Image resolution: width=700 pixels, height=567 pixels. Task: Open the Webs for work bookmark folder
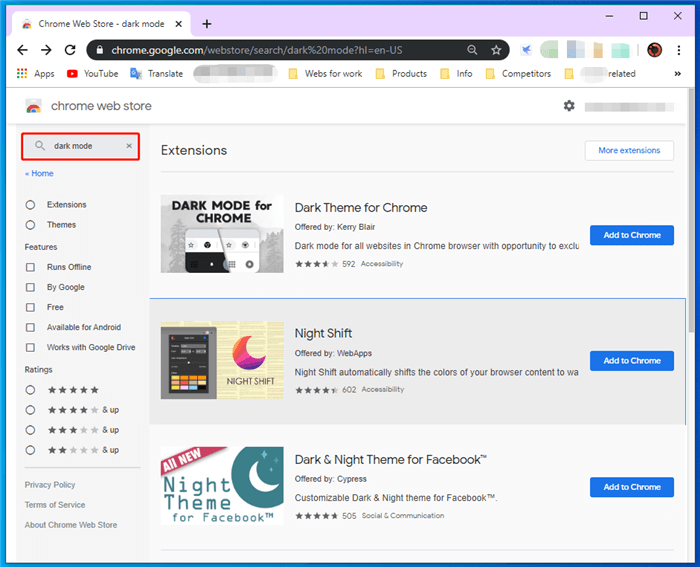click(x=325, y=74)
